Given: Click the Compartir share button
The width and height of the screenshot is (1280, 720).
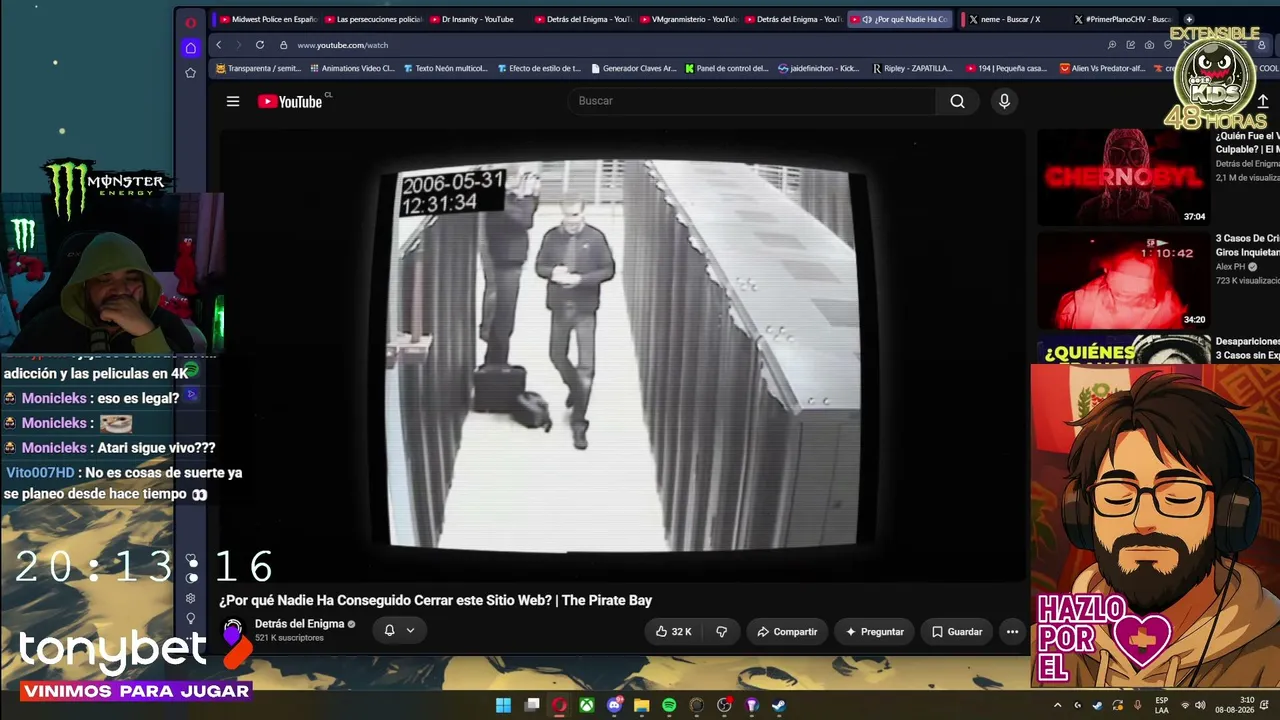Looking at the screenshot, I should point(787,632).
